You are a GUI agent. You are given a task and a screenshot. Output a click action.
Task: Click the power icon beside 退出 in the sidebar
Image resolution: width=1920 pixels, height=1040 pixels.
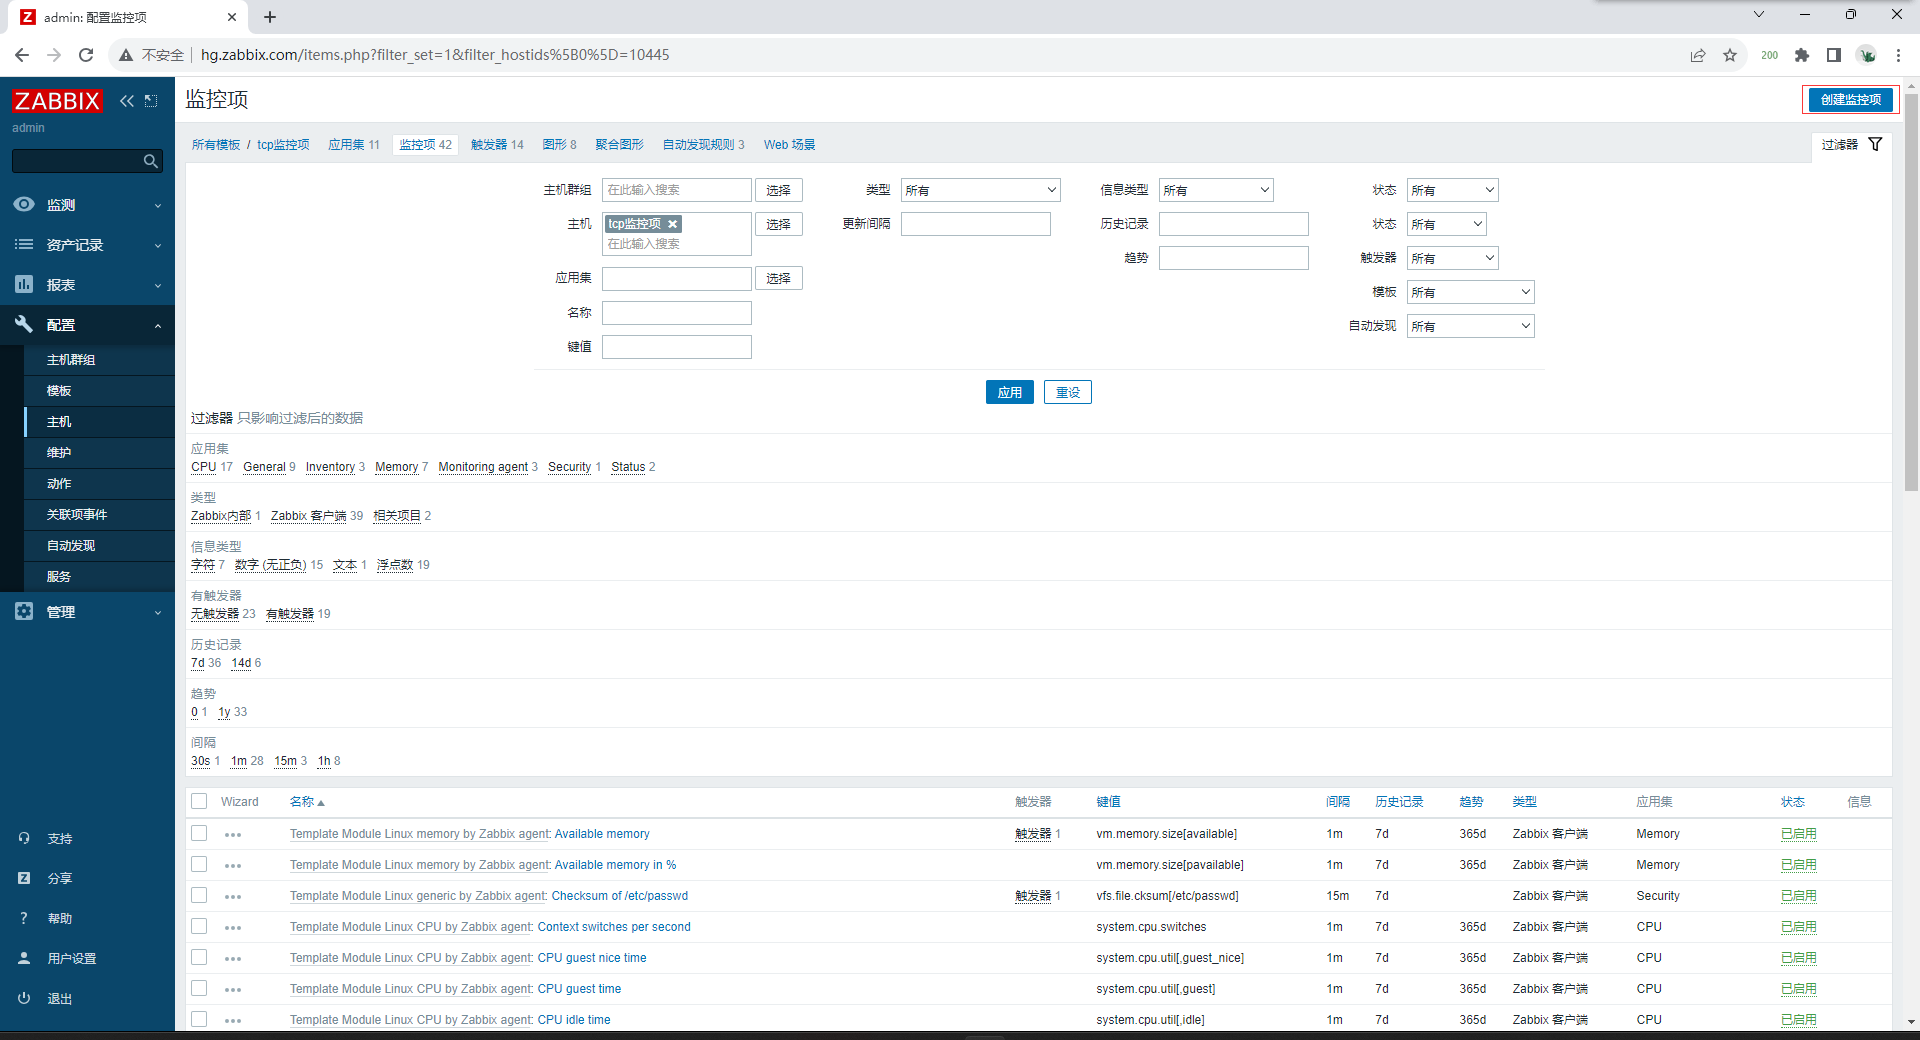pyautogui.click(x=24, y=998)
